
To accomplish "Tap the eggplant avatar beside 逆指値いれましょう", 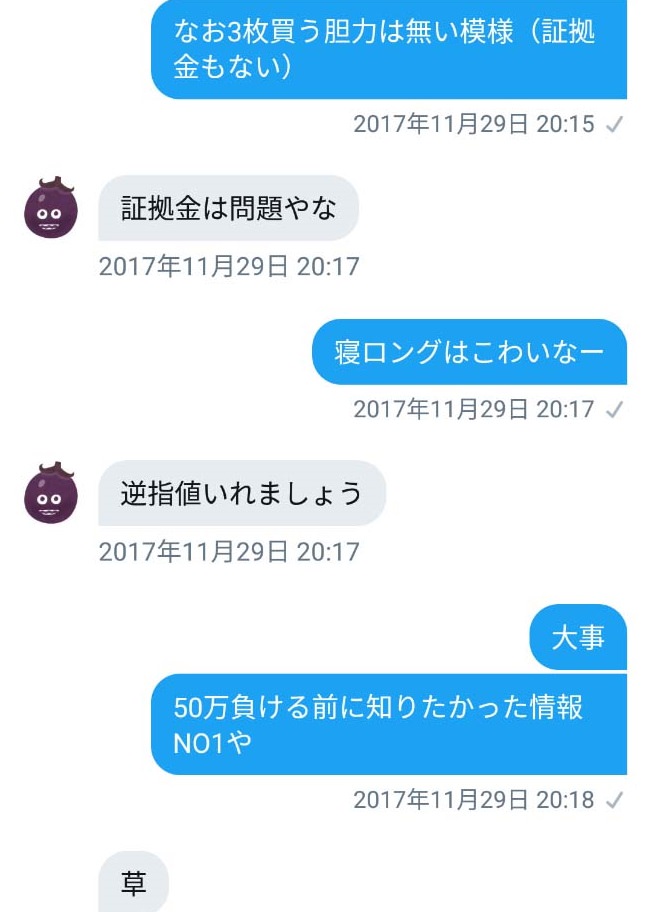I will pos(51,493).
